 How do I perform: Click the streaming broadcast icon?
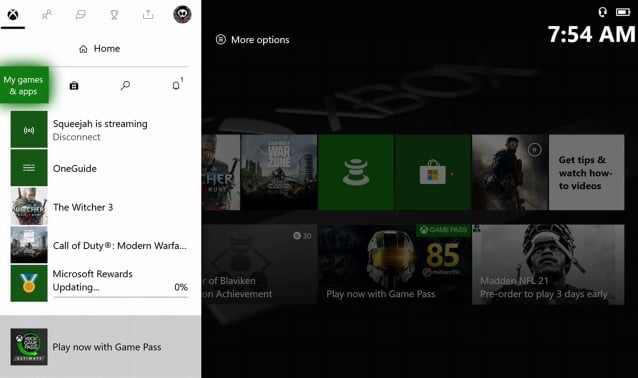(x=29, y=130)
